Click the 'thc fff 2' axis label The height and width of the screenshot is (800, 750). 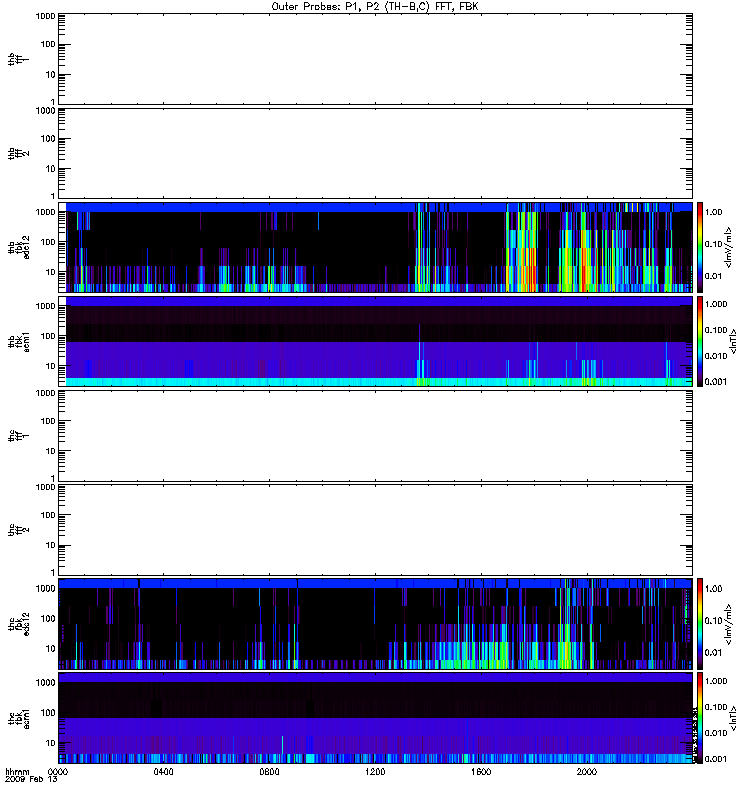click(18, 530)
